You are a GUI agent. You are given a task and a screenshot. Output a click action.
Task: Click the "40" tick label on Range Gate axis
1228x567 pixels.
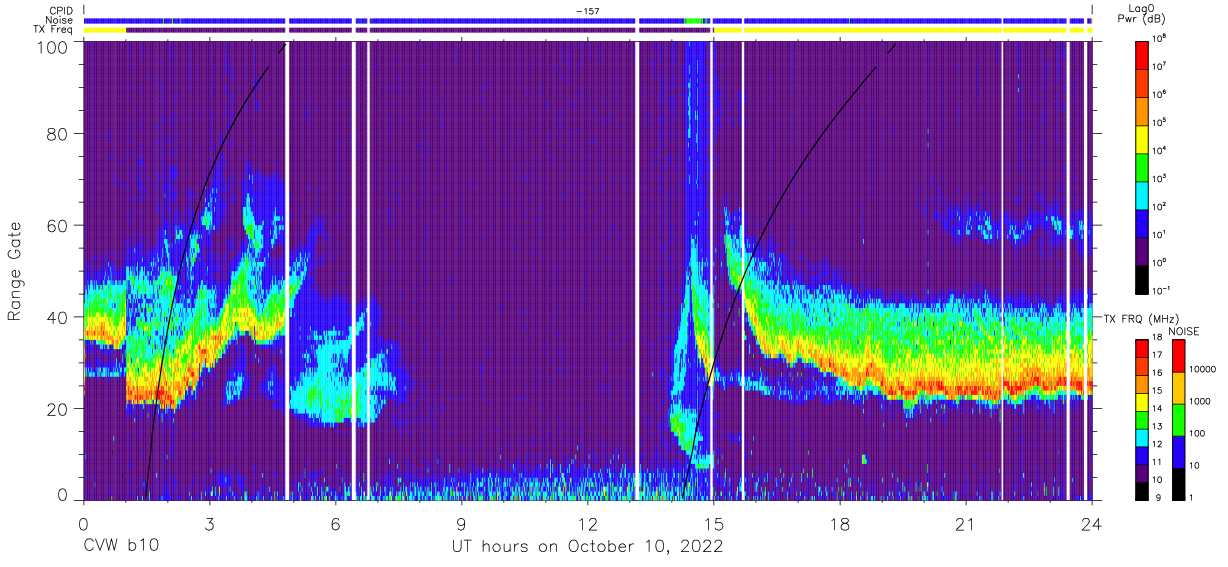58,318
